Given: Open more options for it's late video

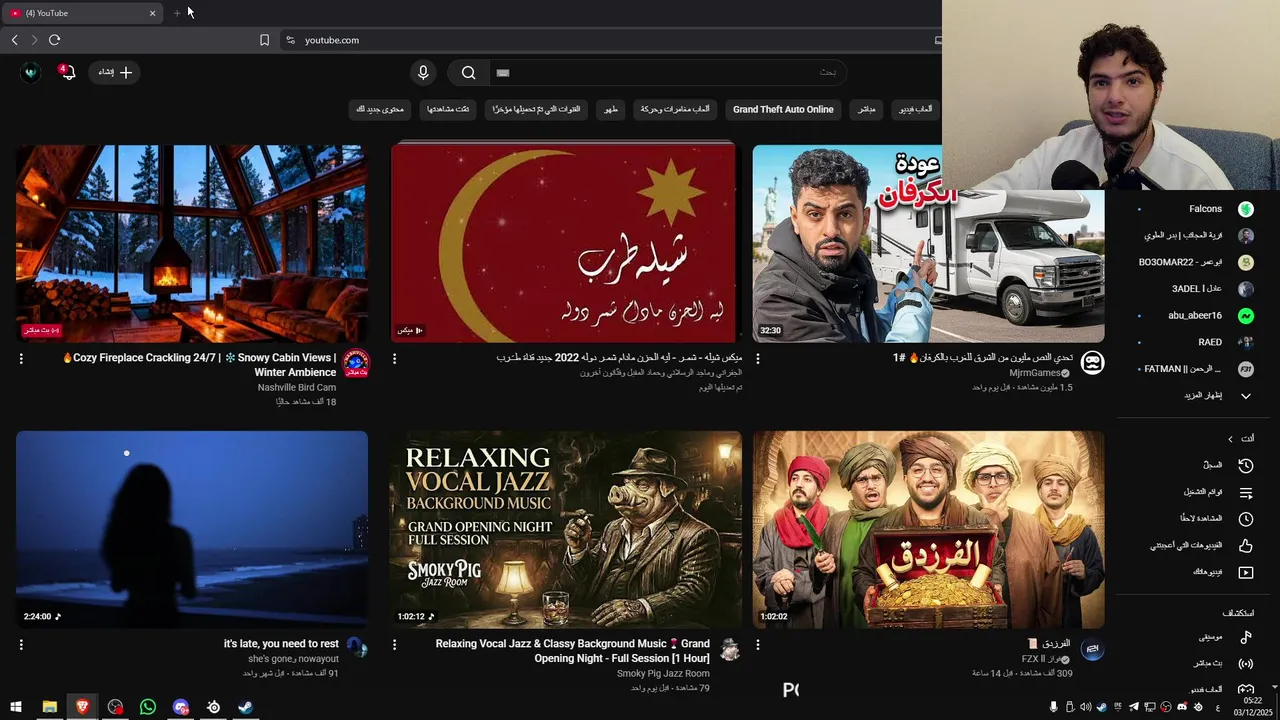Looking at the screenshot, I should 21,645.
